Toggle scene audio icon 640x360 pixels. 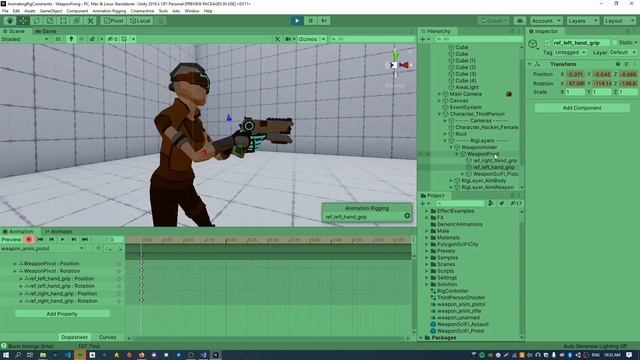click(82, 39)
